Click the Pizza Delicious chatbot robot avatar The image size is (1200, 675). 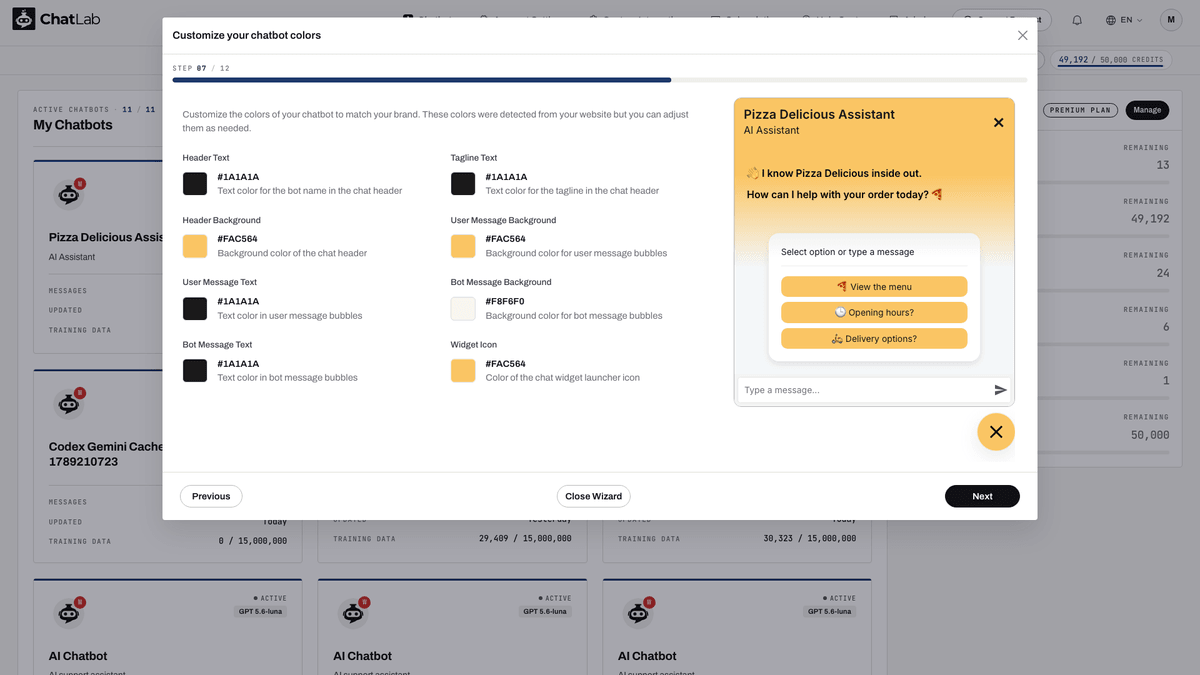pyautogui.click(x=68, y=196)
